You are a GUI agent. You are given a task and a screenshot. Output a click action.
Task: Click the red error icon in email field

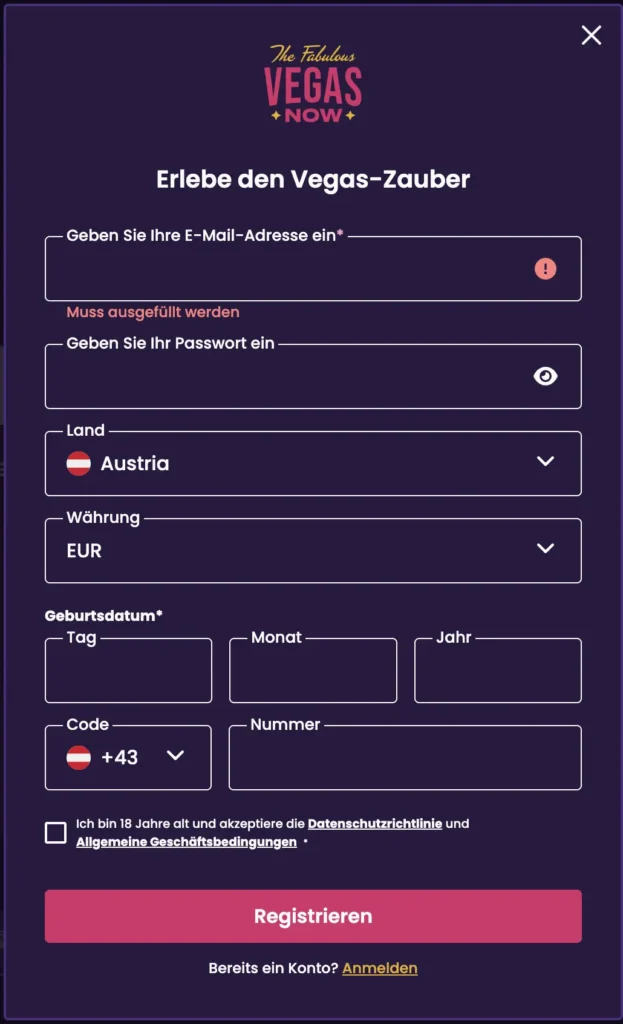point(545,269)
